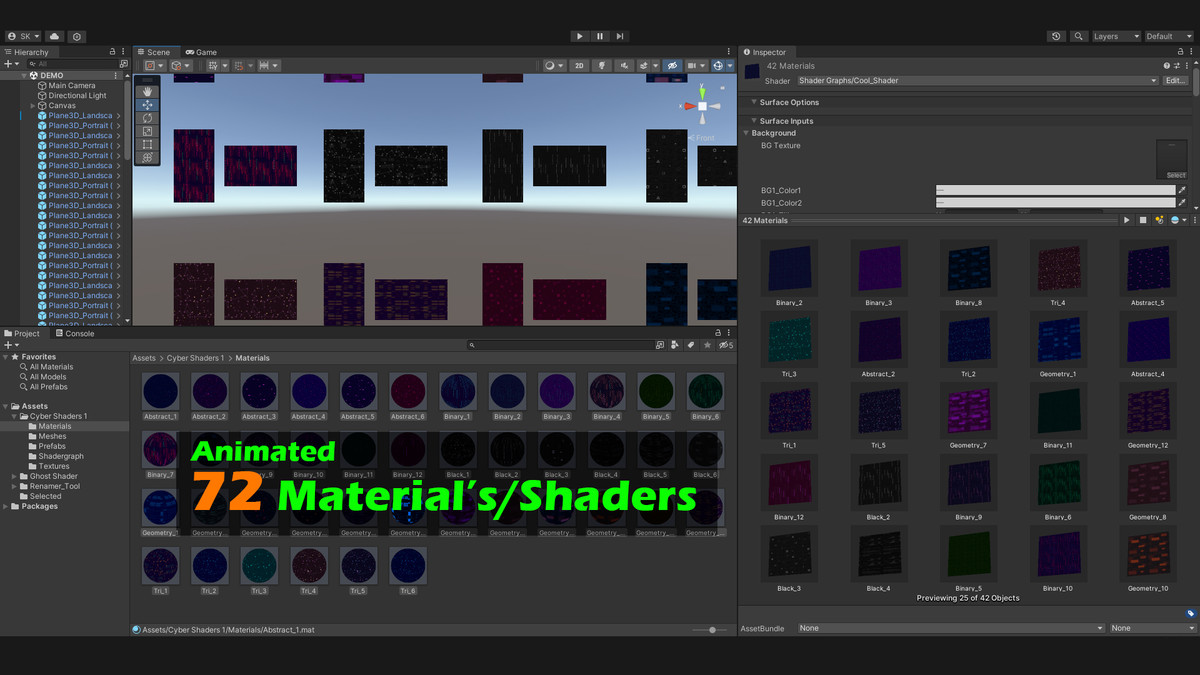Open the Layers dropdown
Screen dimensions: 1200x675
[1115, 36]
